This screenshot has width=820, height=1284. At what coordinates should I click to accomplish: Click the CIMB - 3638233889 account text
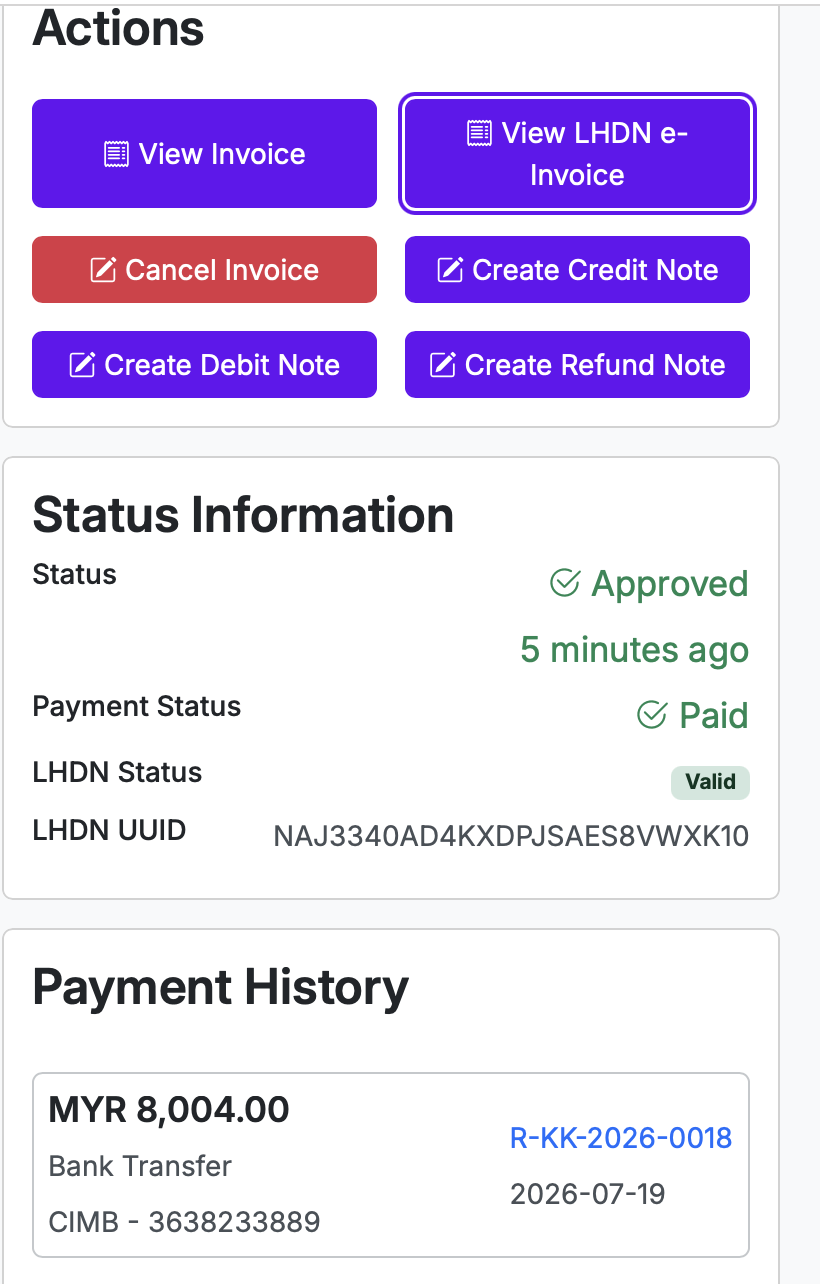[184, 1221]
